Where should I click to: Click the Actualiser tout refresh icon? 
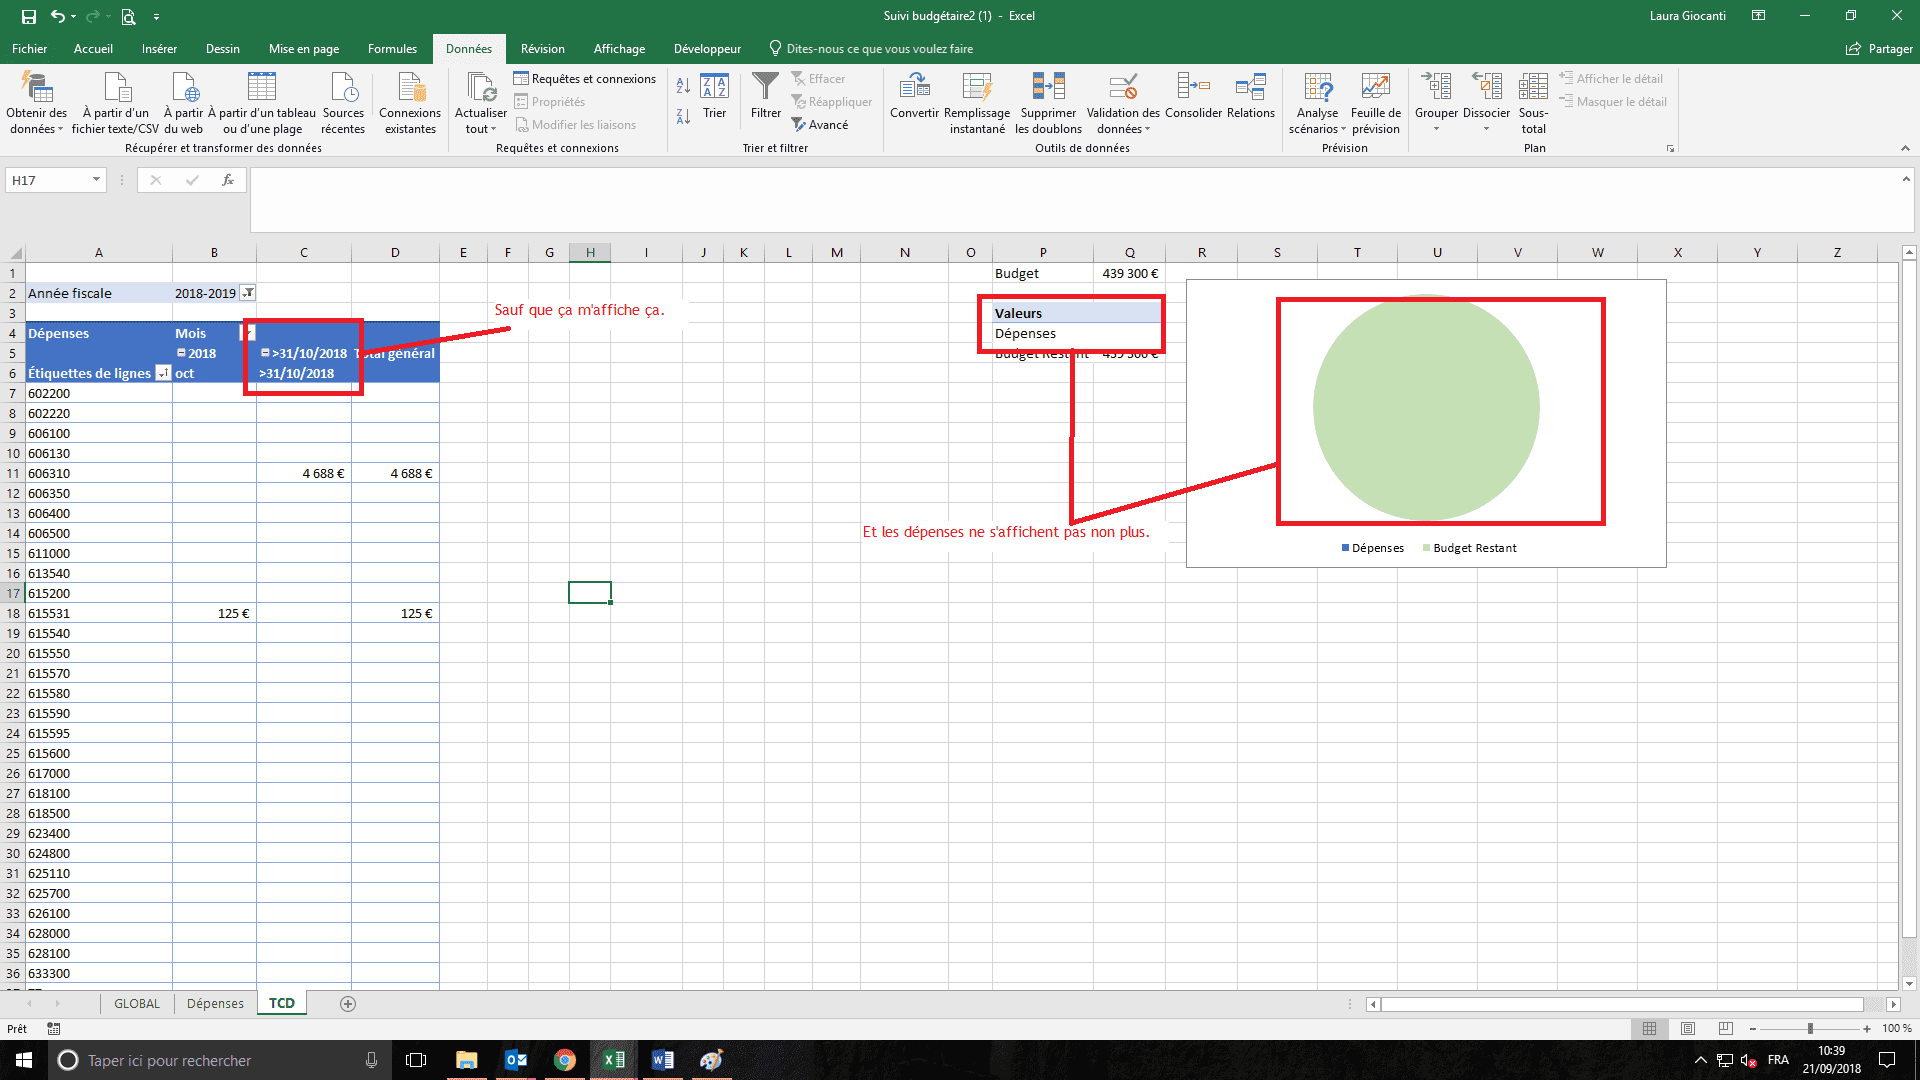tap(481, 88)
